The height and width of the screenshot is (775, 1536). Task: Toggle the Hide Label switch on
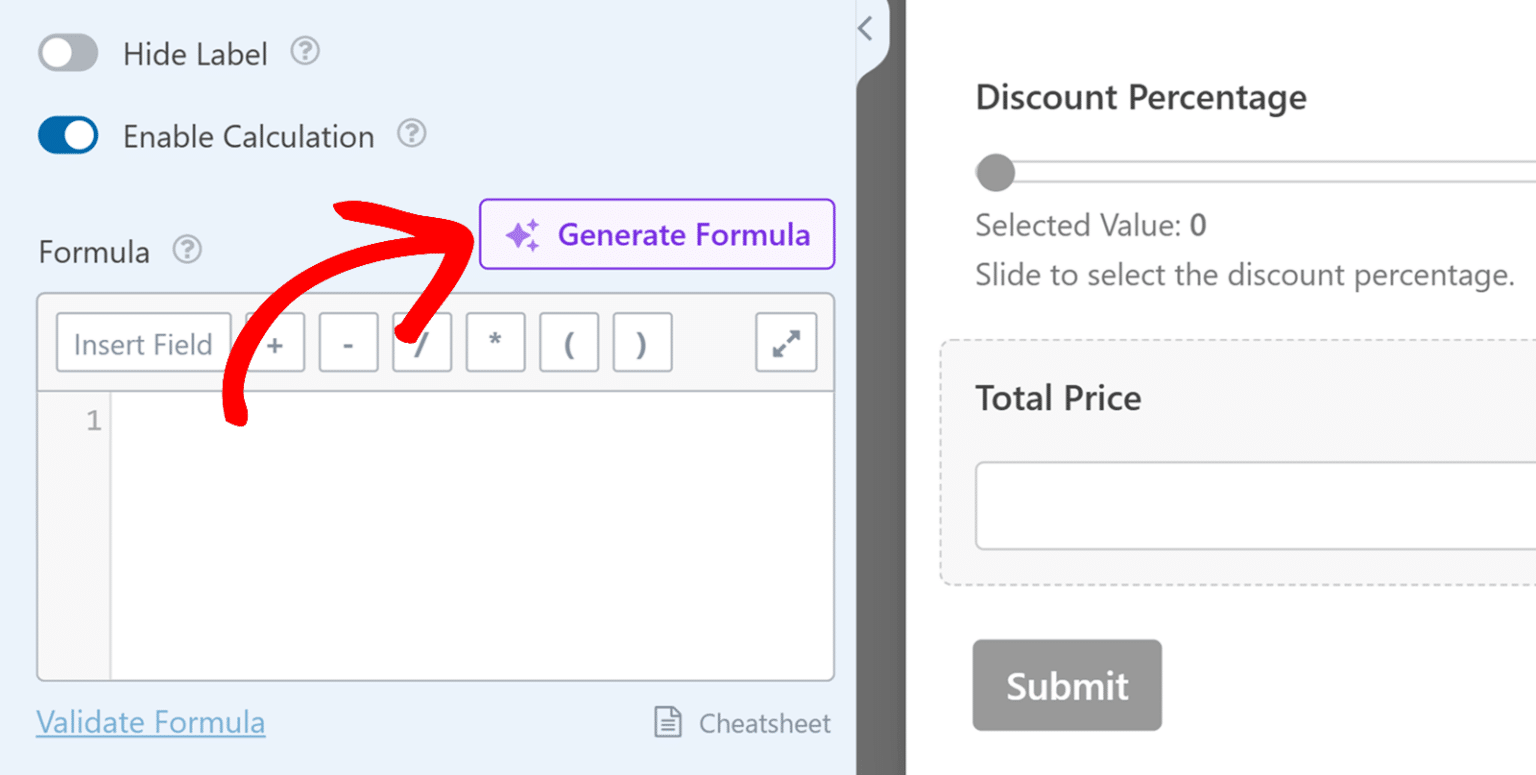coord(67,52)
